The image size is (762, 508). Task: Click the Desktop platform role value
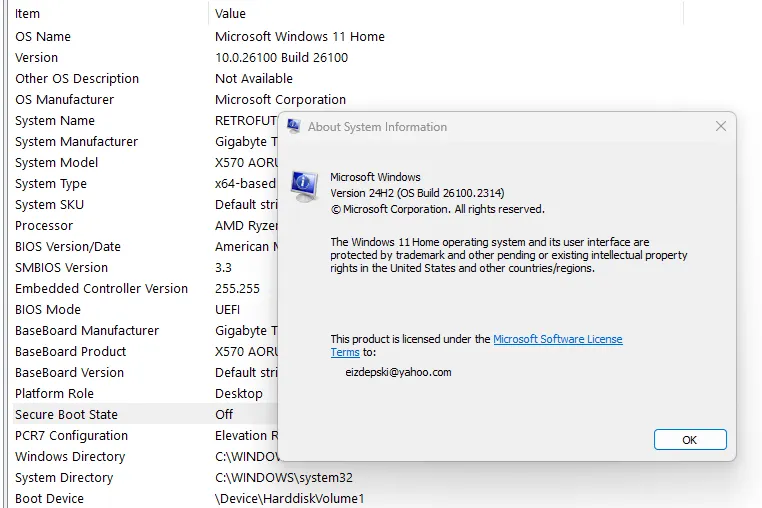pos(239,393)
